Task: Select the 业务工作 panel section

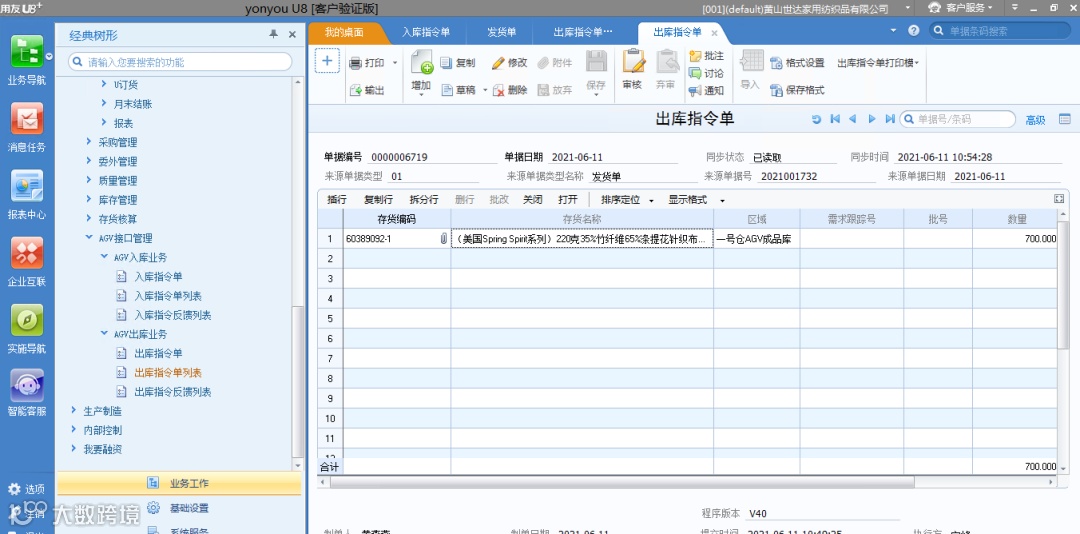Action: [x=179, y=483]
